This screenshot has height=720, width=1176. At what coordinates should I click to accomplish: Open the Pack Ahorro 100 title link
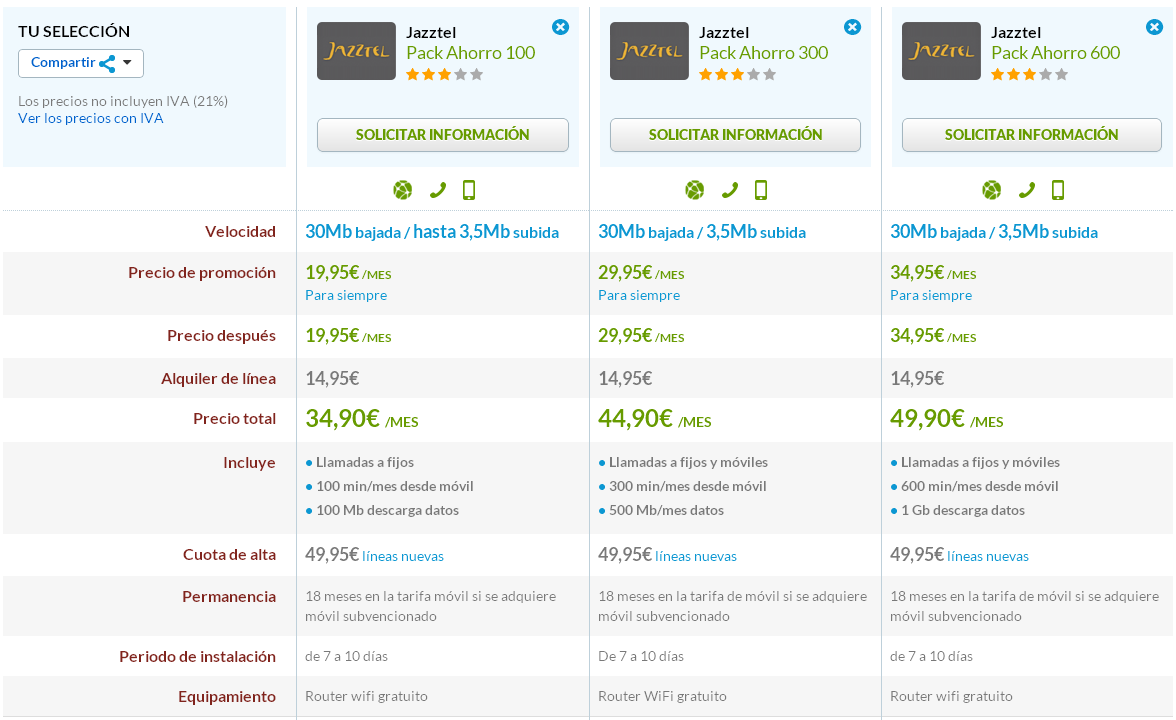click(470, 53)
